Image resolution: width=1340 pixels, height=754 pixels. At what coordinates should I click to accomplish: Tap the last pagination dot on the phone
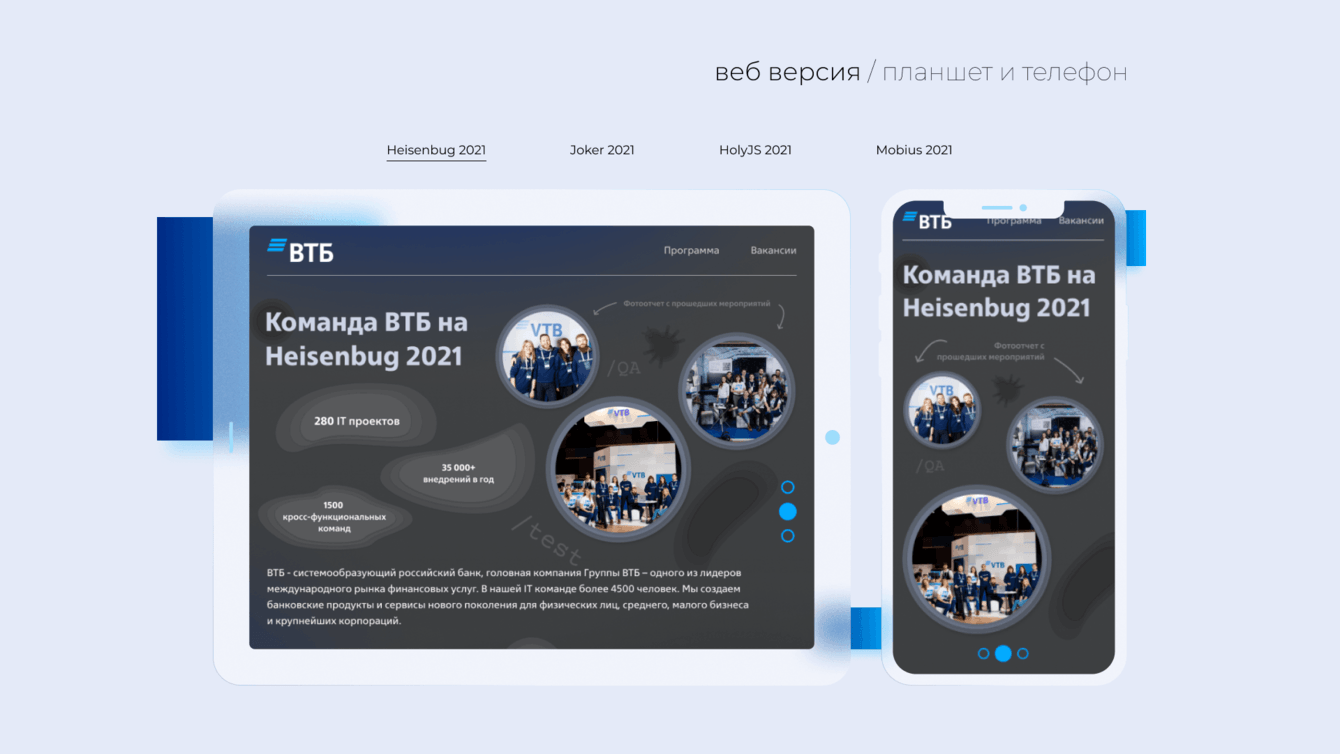[1023, 653]
